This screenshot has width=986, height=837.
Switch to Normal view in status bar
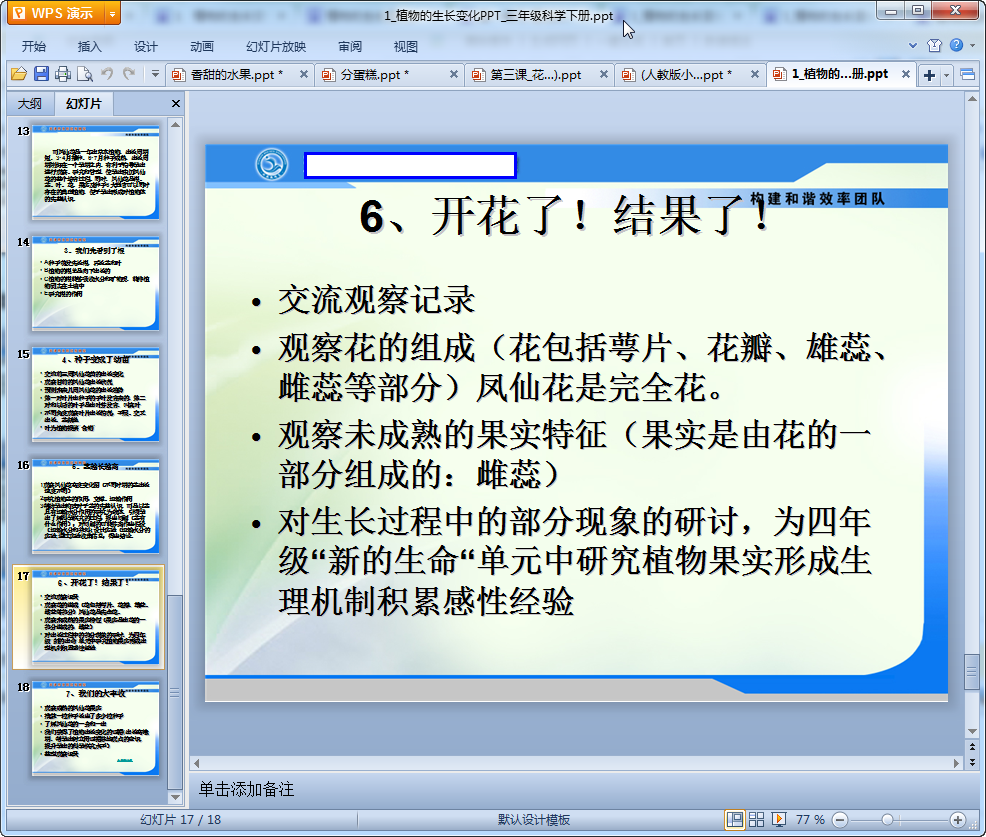[735, 819]
